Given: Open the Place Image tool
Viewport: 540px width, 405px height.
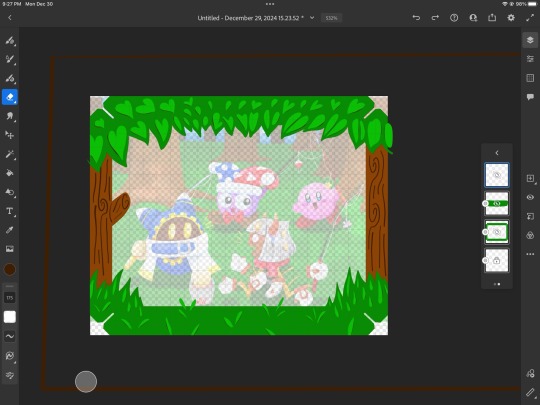Looking at the screenshot, I should tap(10, 249).
